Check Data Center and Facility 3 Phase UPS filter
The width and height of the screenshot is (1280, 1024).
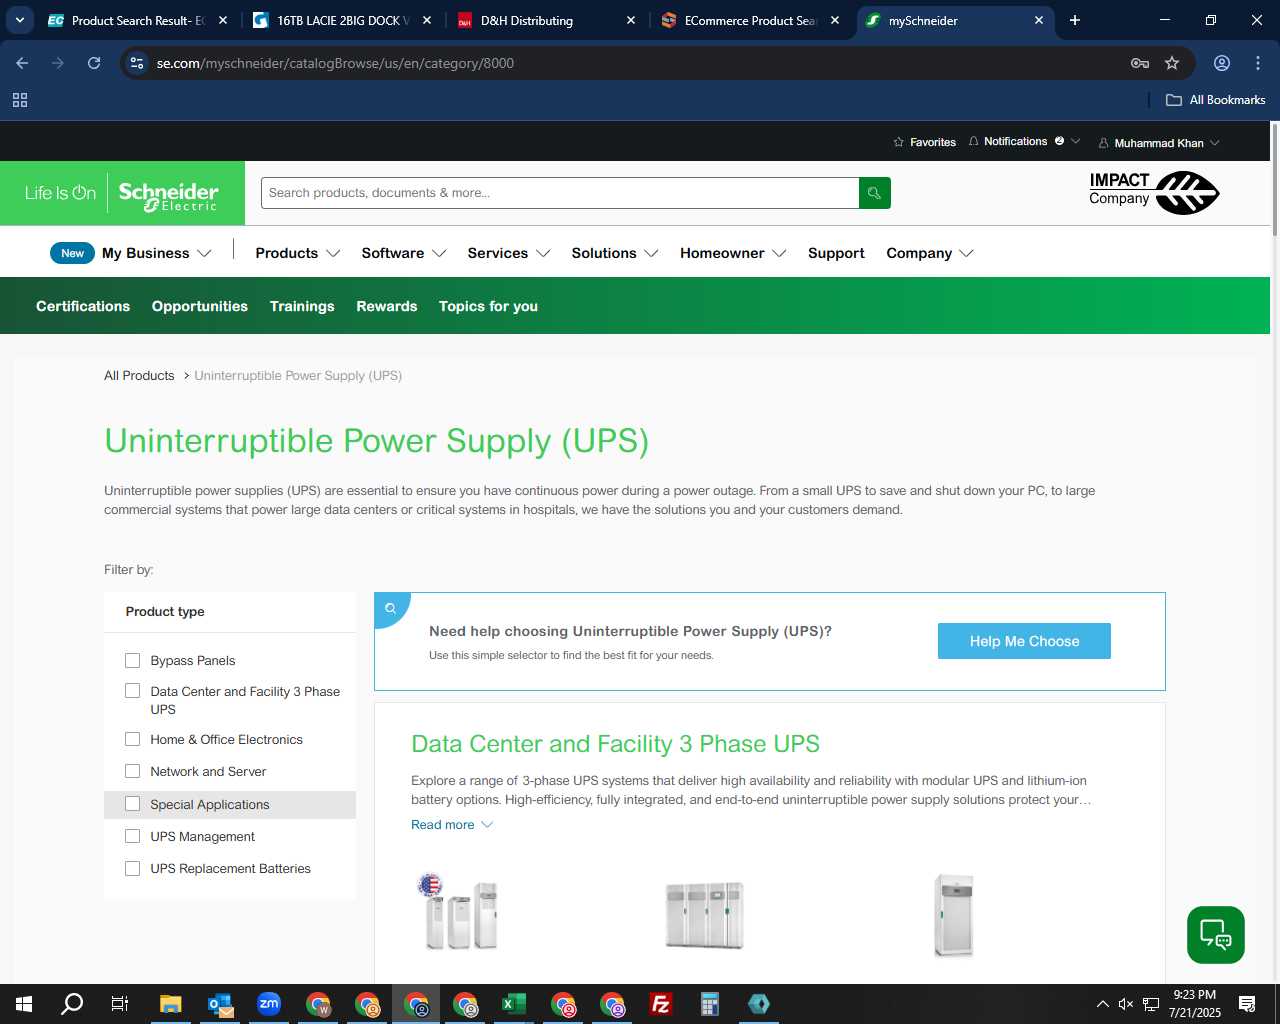(132, 691)
